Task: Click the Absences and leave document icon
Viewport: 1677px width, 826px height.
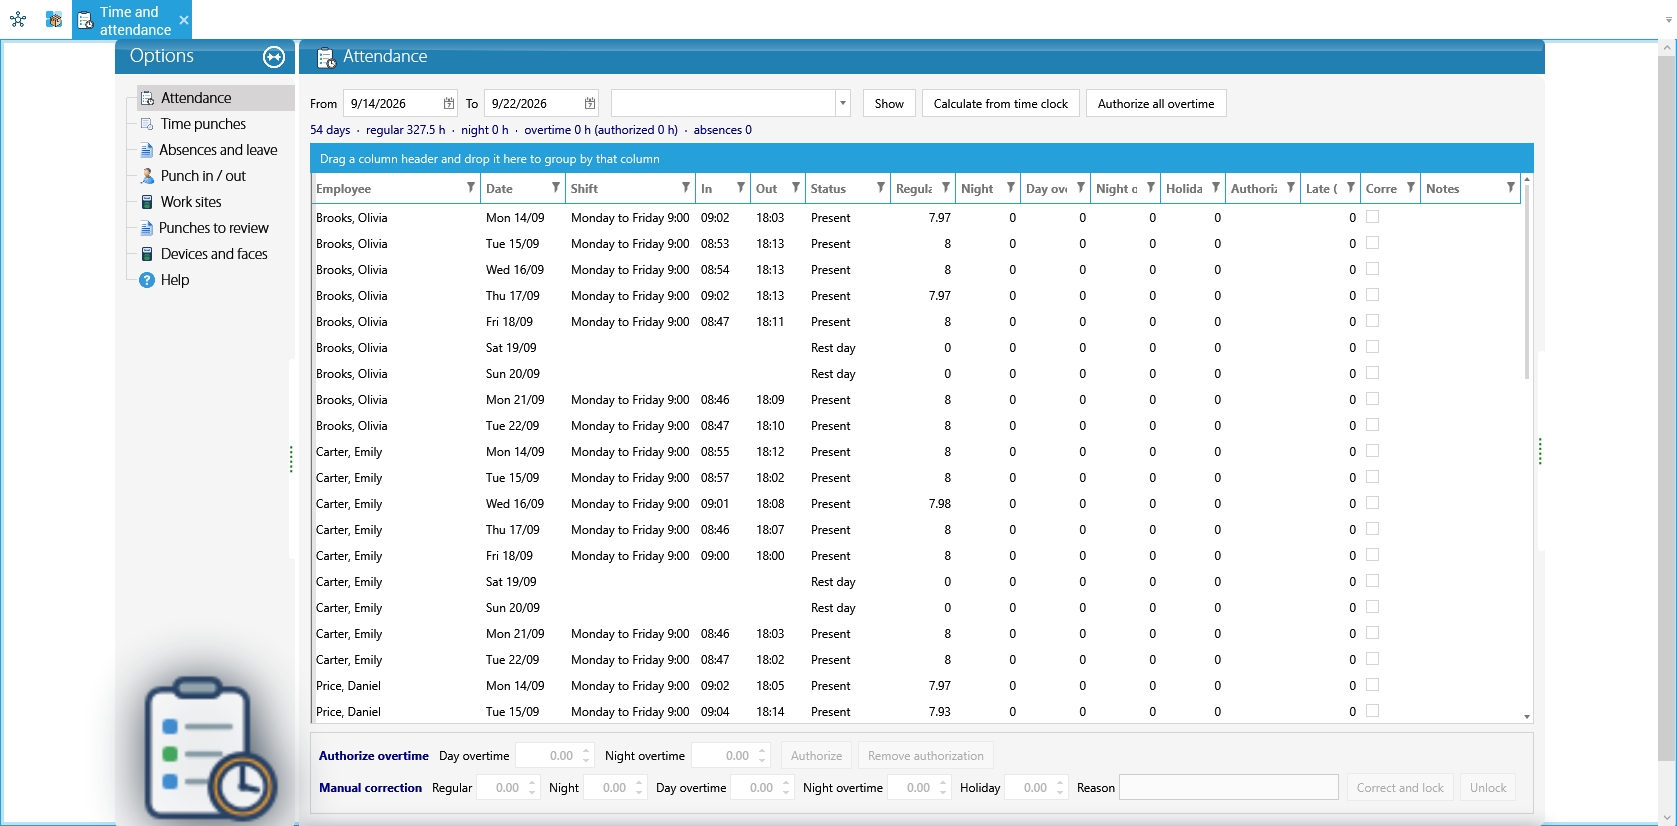Action: point(147,150)
